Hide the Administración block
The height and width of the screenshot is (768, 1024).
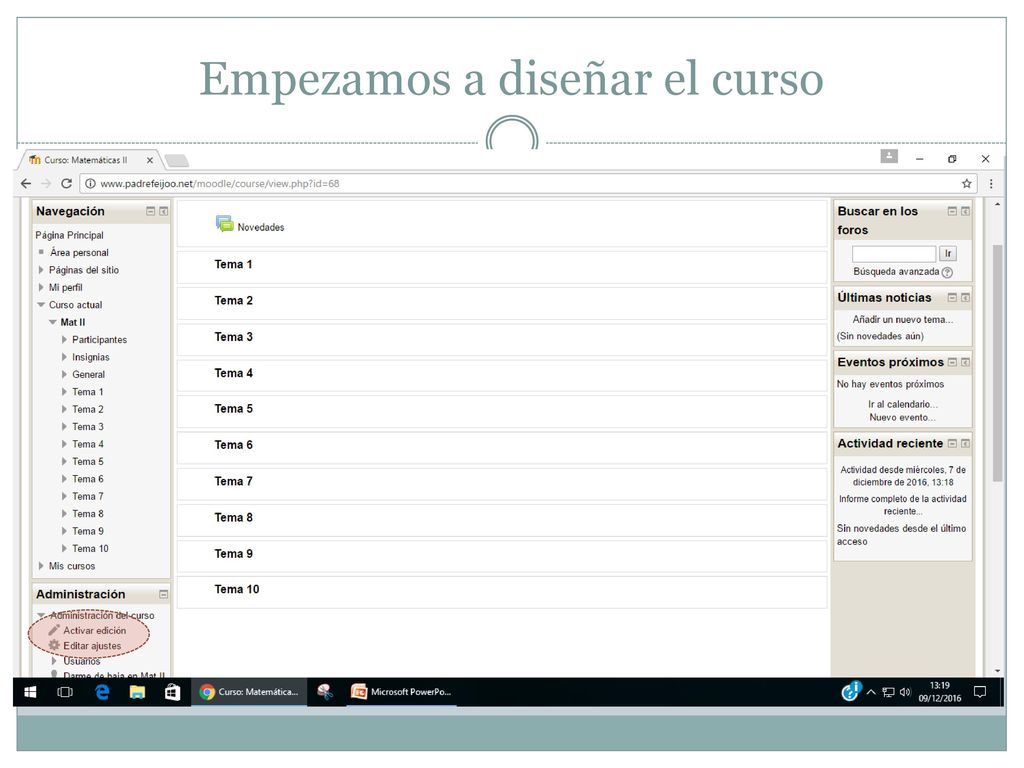click(163, 594)
